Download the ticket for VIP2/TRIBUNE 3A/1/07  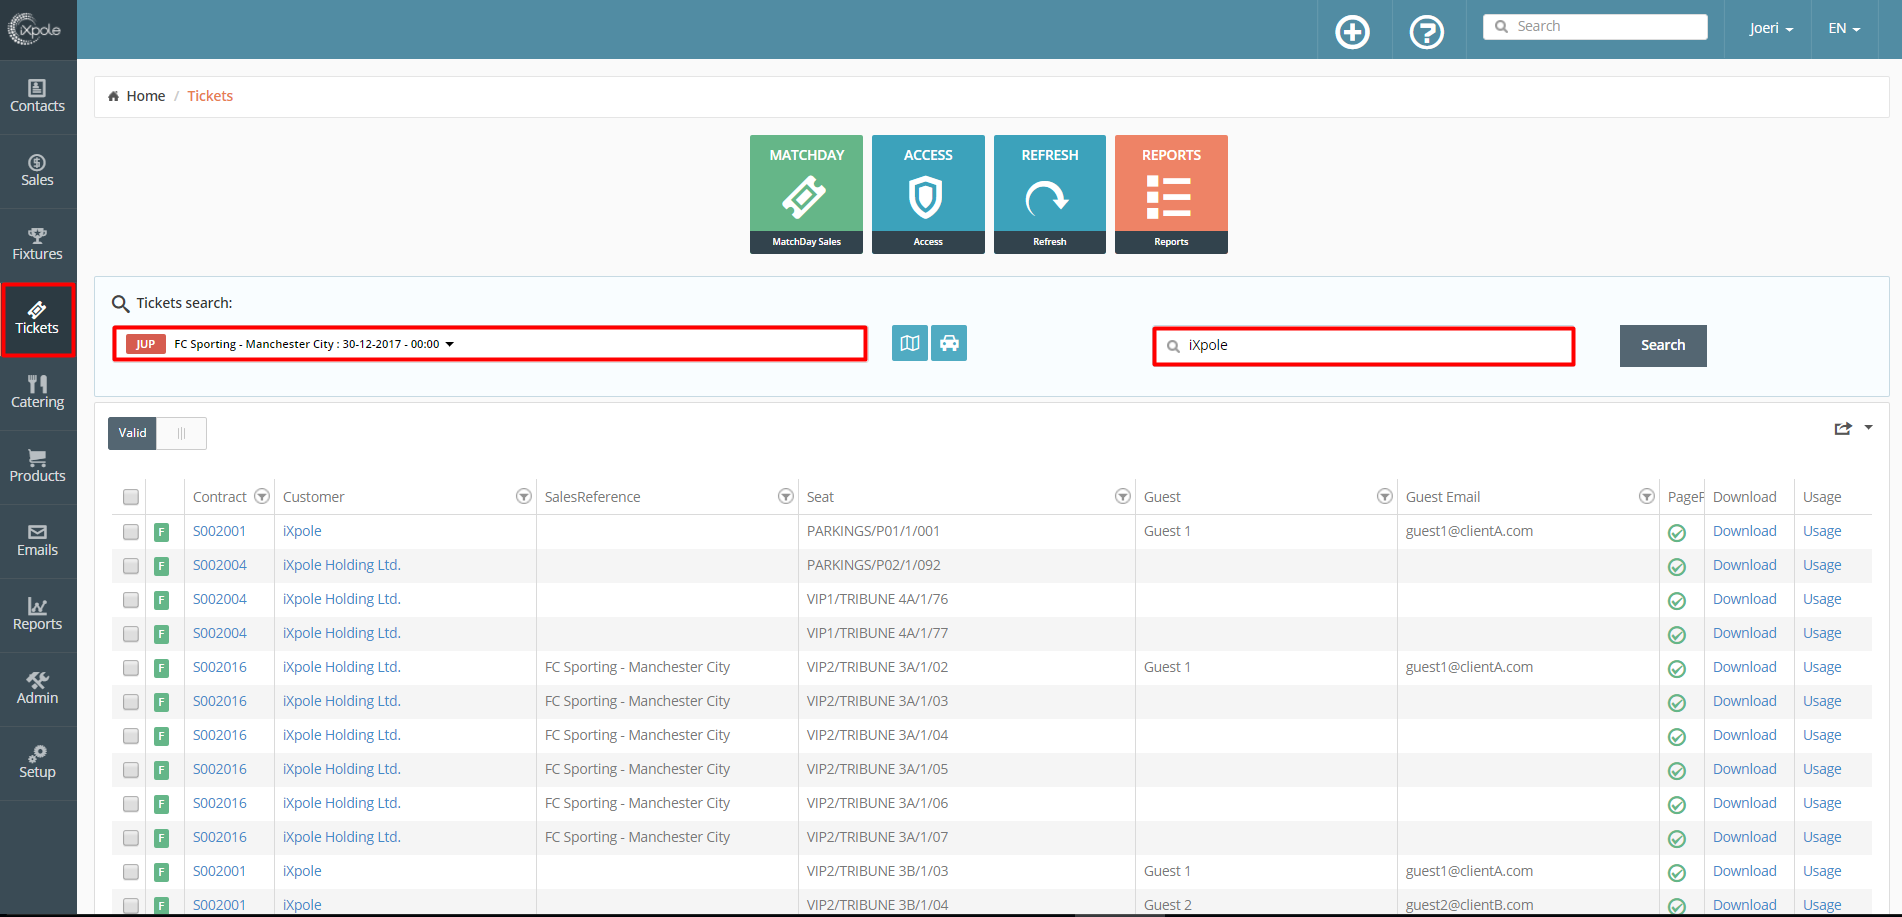pyautogui.click(x=1744, y=837)
